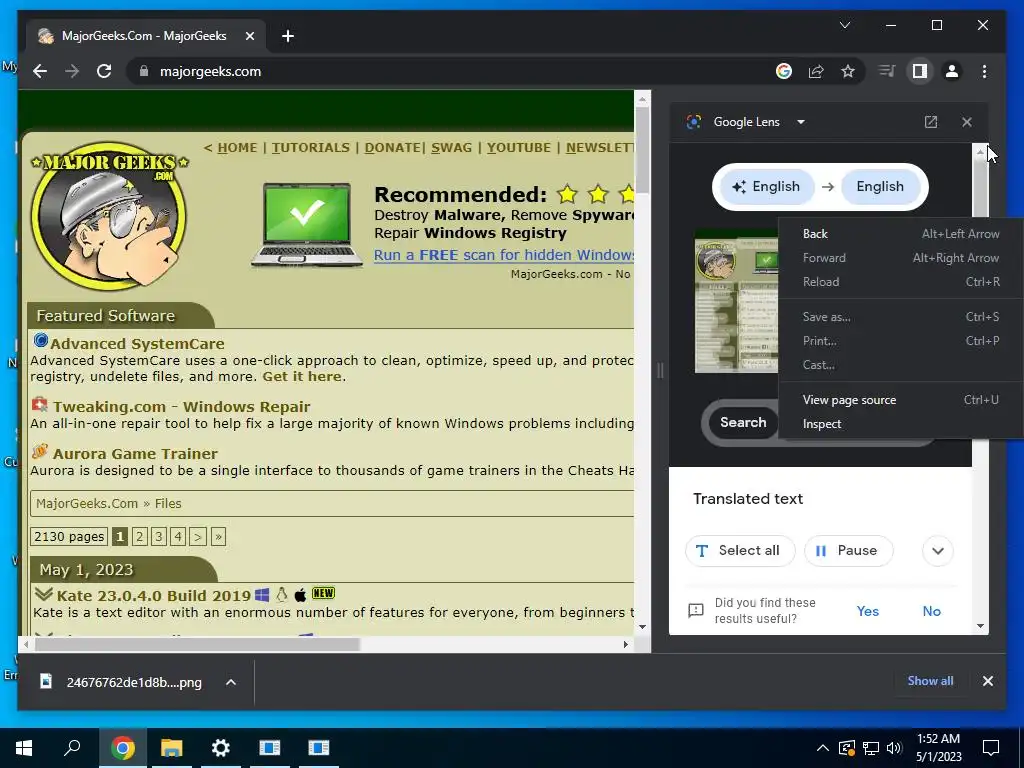Click the browser back arrow
Screen dimensions: 1024x768
pyautogui.click(x=40, y=71)
